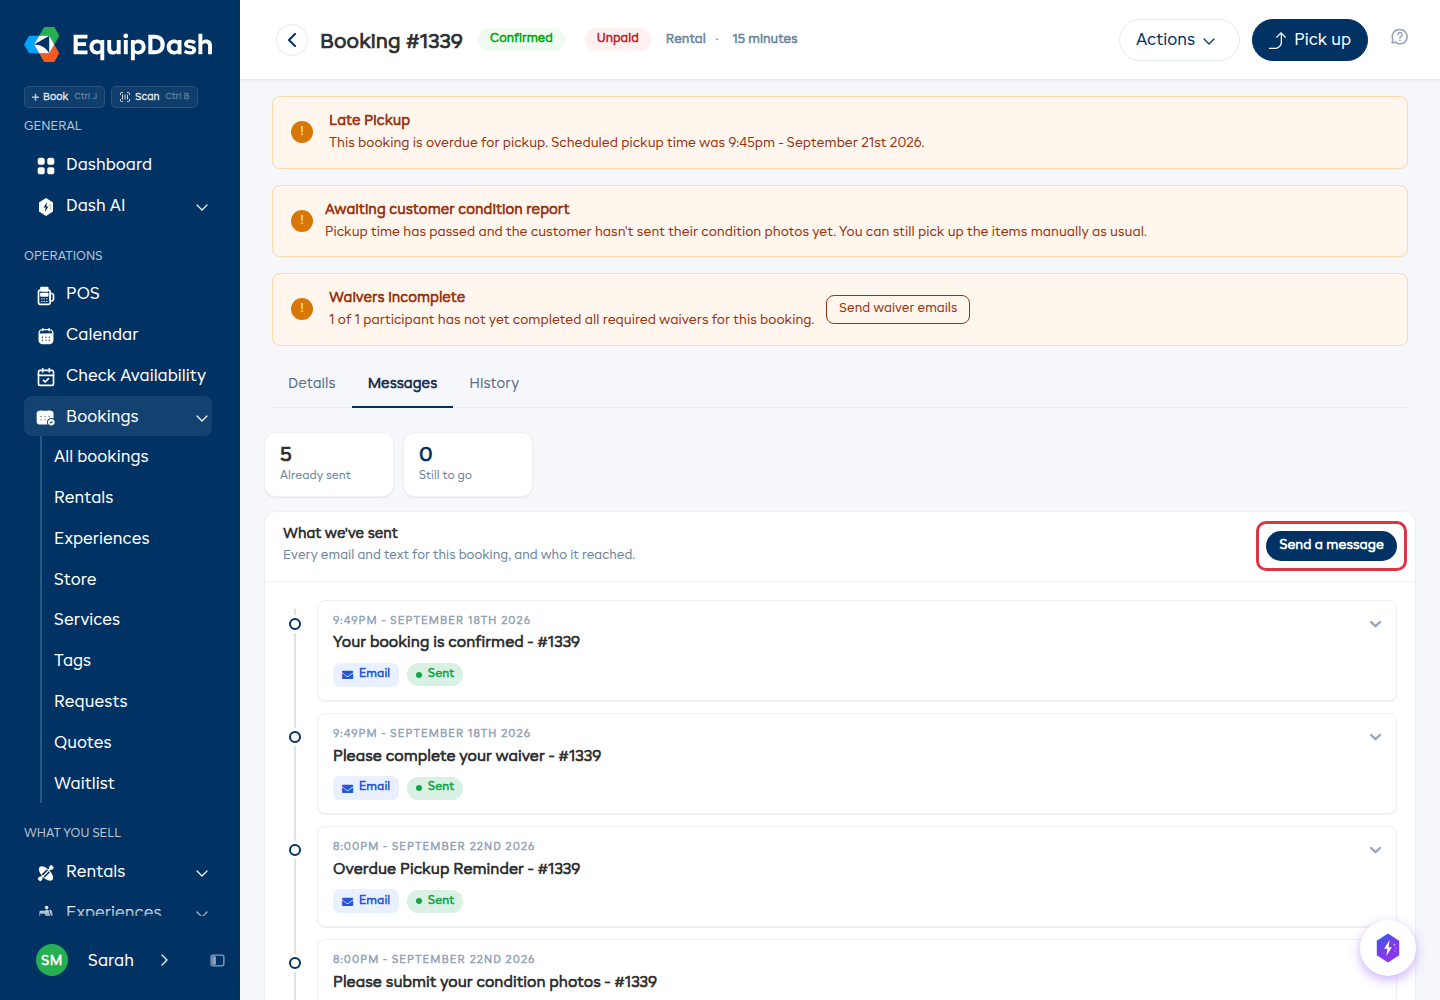1440x1000 pixels.
Task: Click the '5 Already sent' card
Action: [x=329, y=464]
